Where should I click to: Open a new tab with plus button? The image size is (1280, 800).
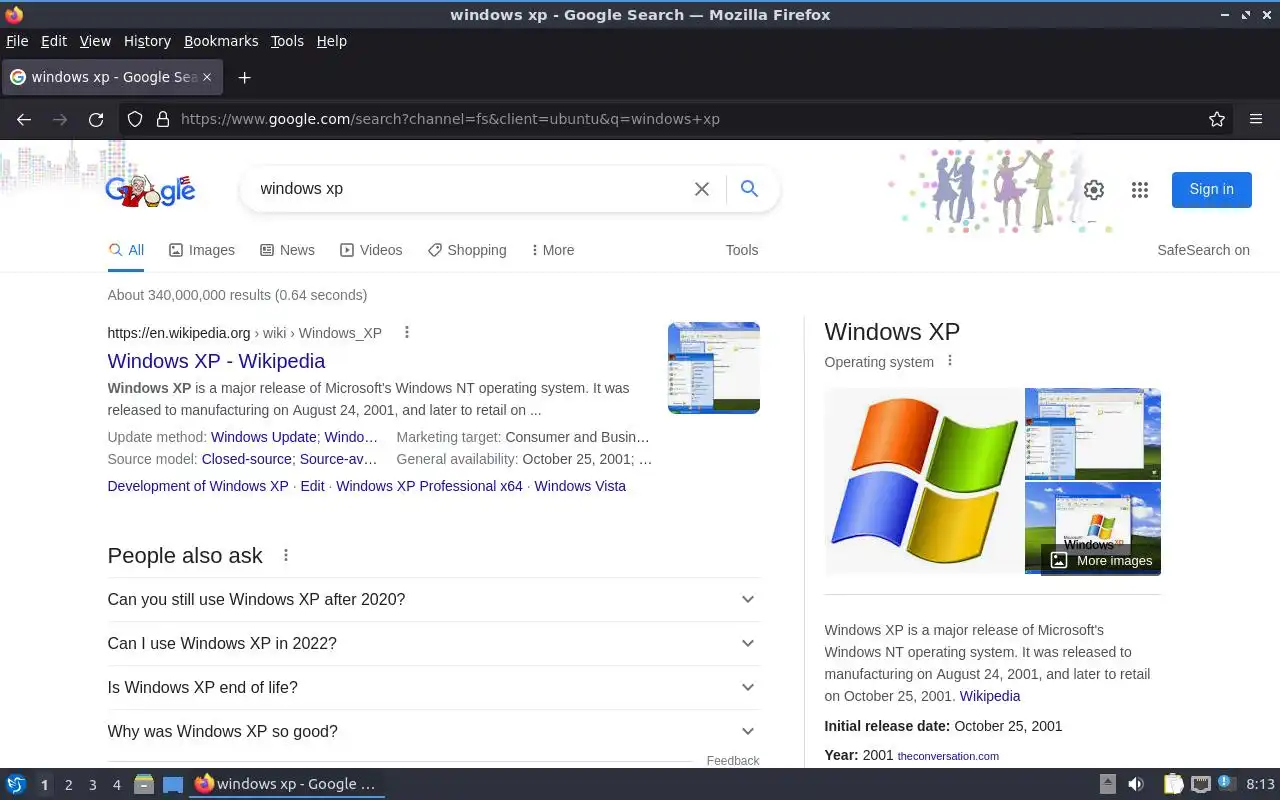pyautogui.click(x=244, y=77)
